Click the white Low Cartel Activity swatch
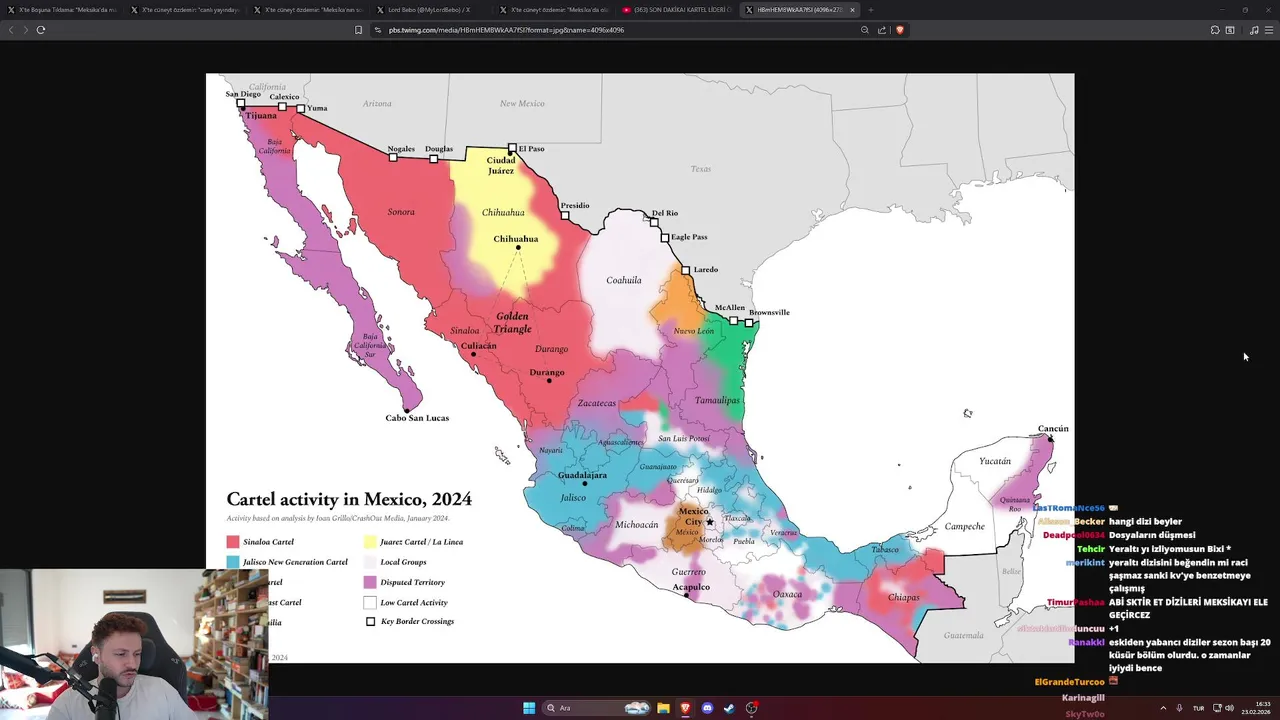 pos(370,602)
